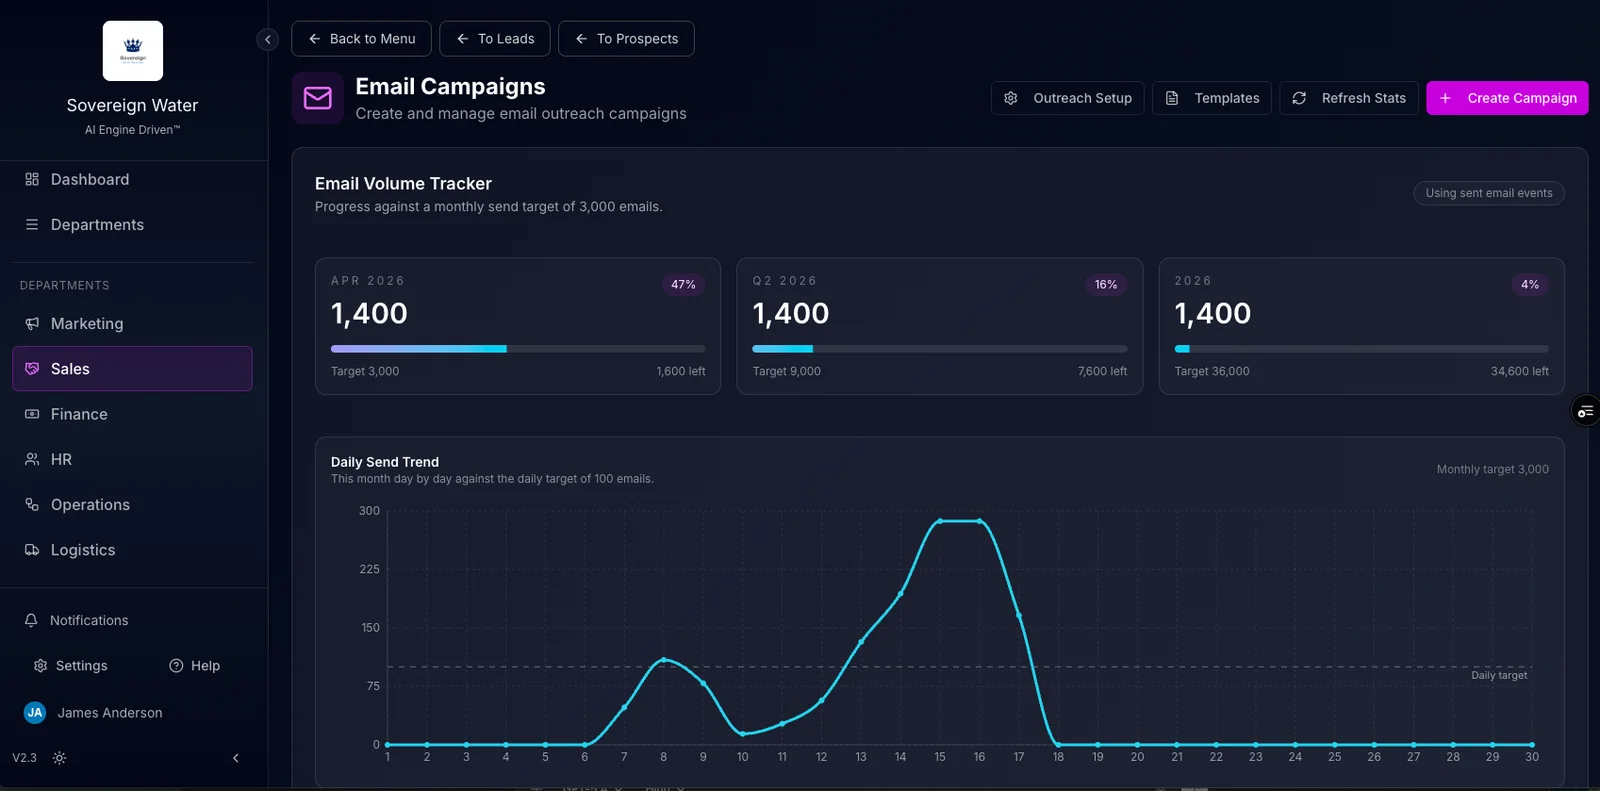The image size is (1600, 791).
Task: Open the Logistics department
Action: (83, 550)
